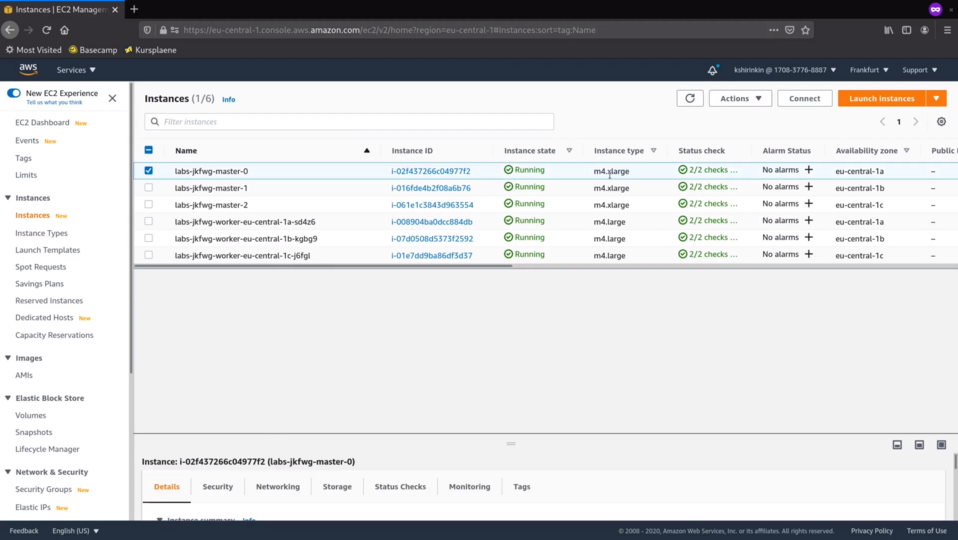This screenshot has width=958, height=540.
Task: Collapse the Images sidebar section
Action: point(8,358)
